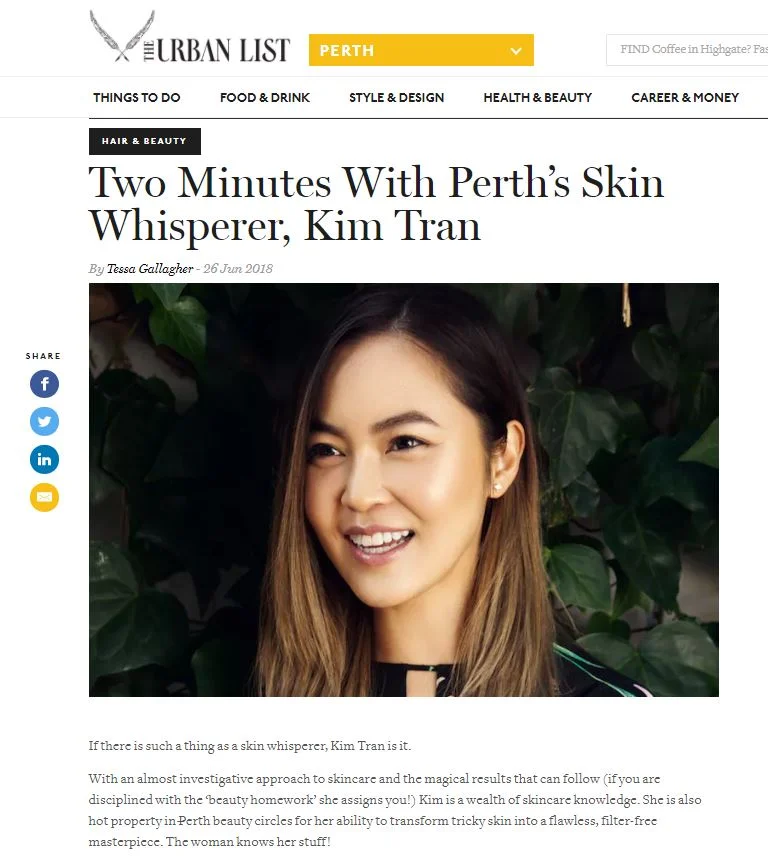Share article on Facebook
The image size is (768, 861).
(x=44, y=384)
